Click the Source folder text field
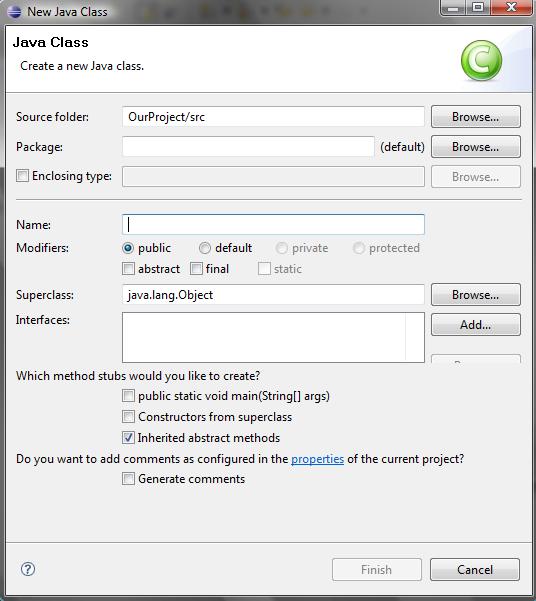 (273, 117)
